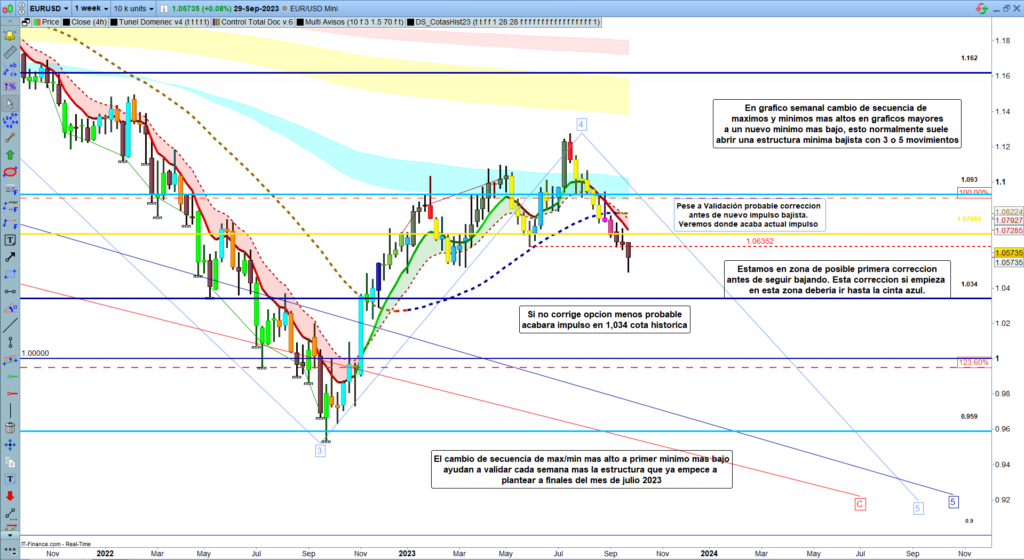1024x560 pixels.
Task: Open the Control Total Doc v.6 indicator
Action: [247, 20]
